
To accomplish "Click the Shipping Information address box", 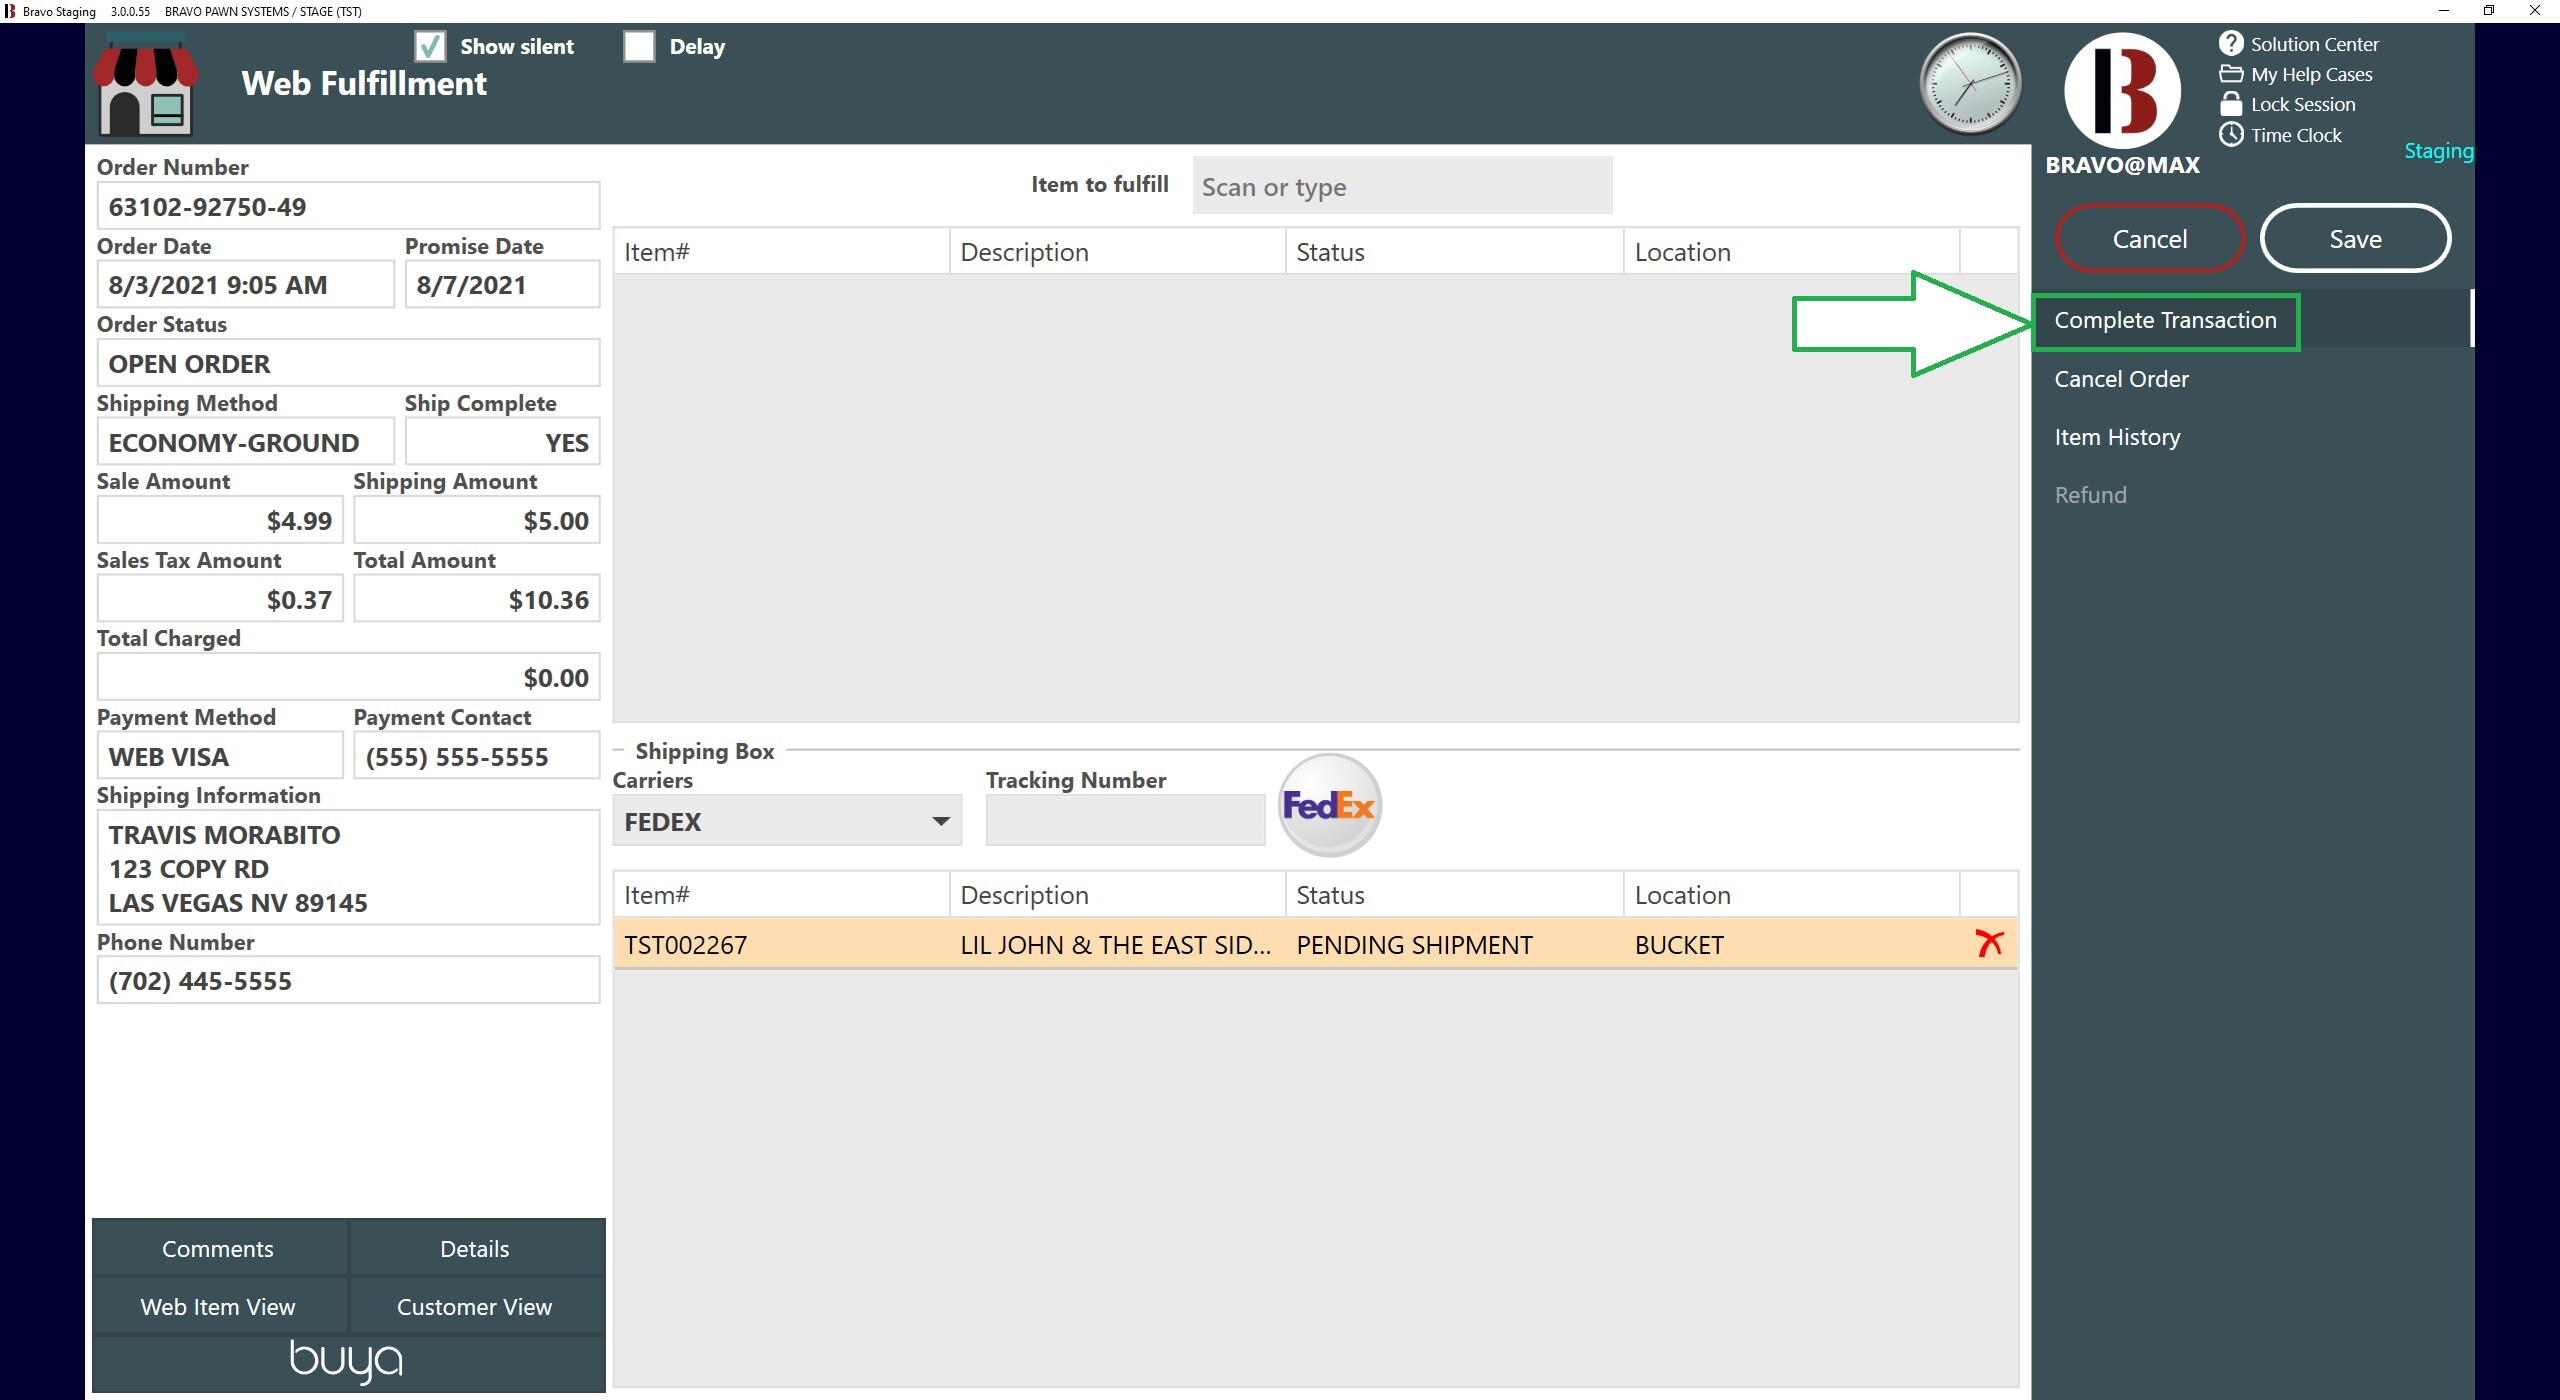I will coord(348,868).
